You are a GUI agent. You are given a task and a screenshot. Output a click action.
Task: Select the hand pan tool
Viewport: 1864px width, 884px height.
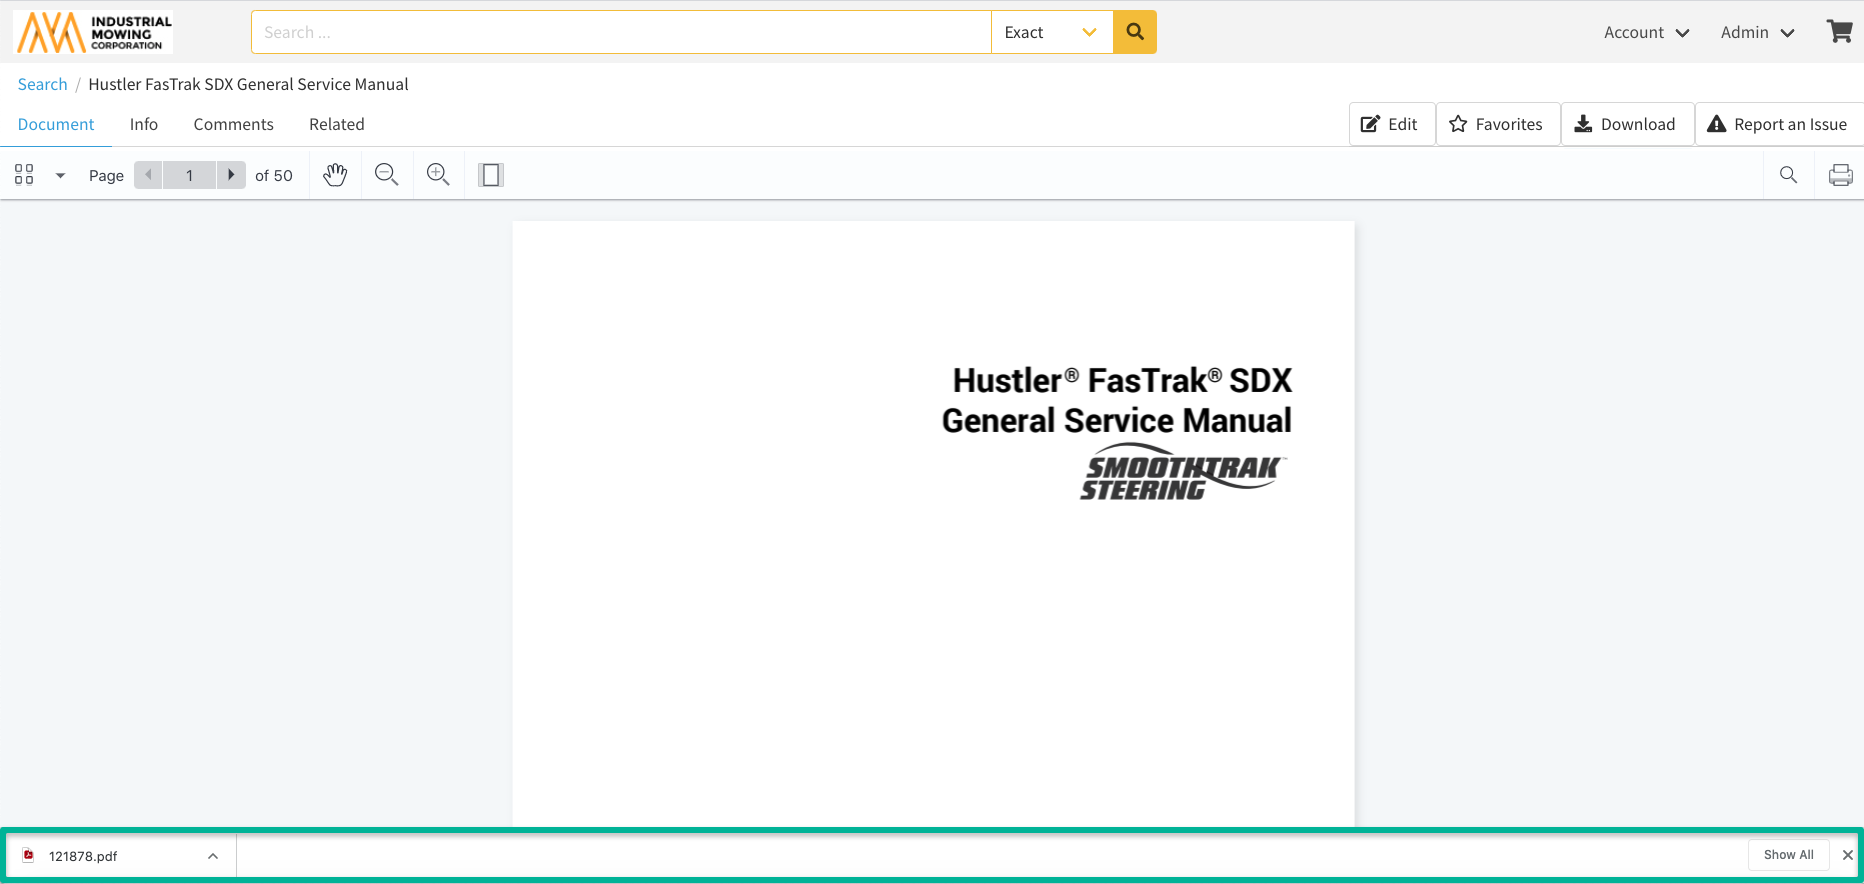(x=335, y=175)
